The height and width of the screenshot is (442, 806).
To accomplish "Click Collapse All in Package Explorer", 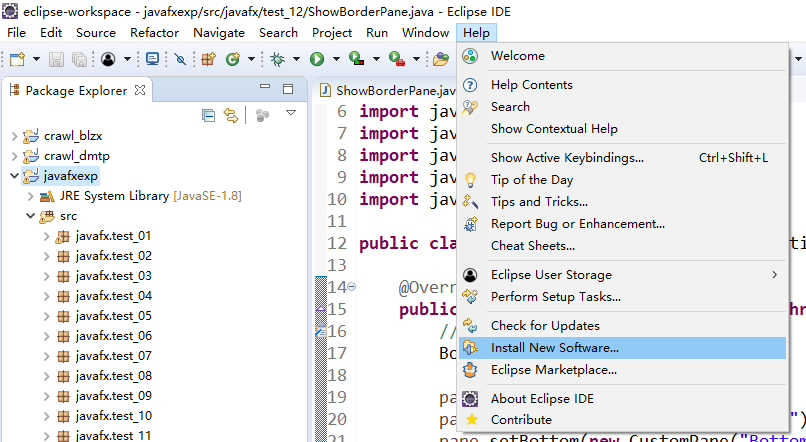I will coord(208,116).
